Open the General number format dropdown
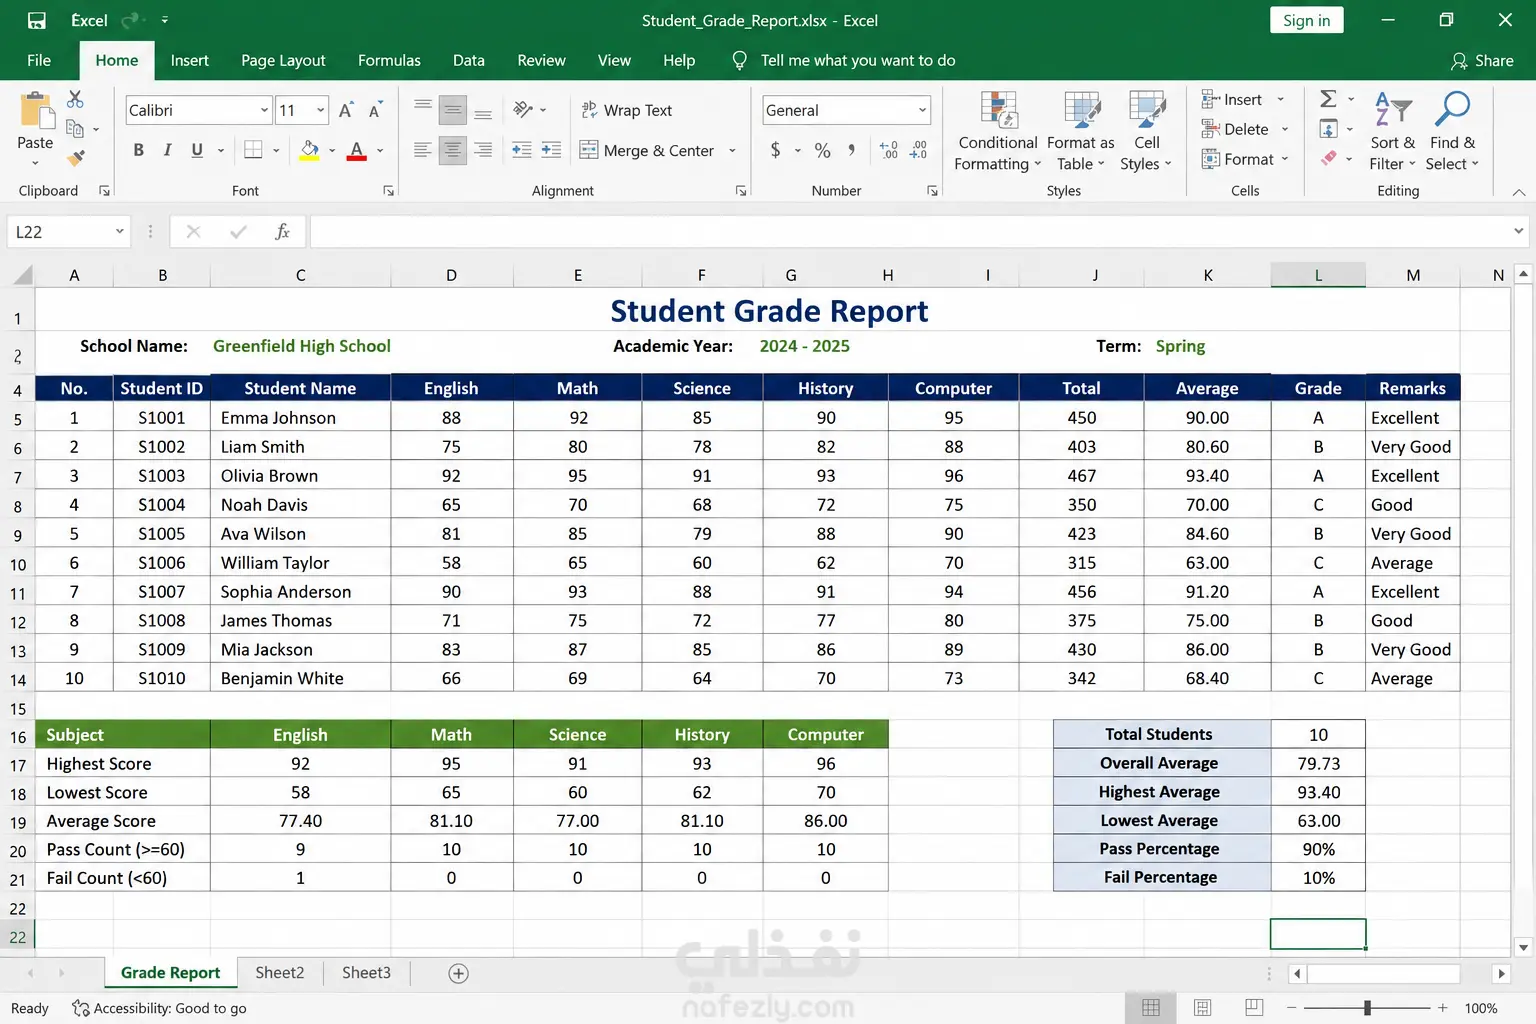Image resolution: width=1536 pixels, height=1024 pixels. click(922, 110)
